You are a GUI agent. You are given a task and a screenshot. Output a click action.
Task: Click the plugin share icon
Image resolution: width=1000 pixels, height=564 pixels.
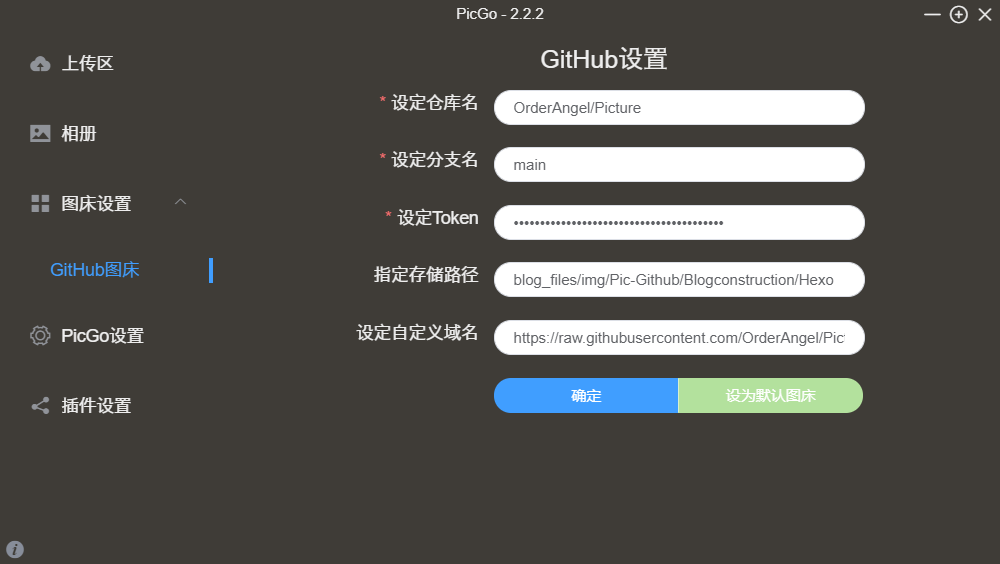pyautogui.click(x=40, y=406)
